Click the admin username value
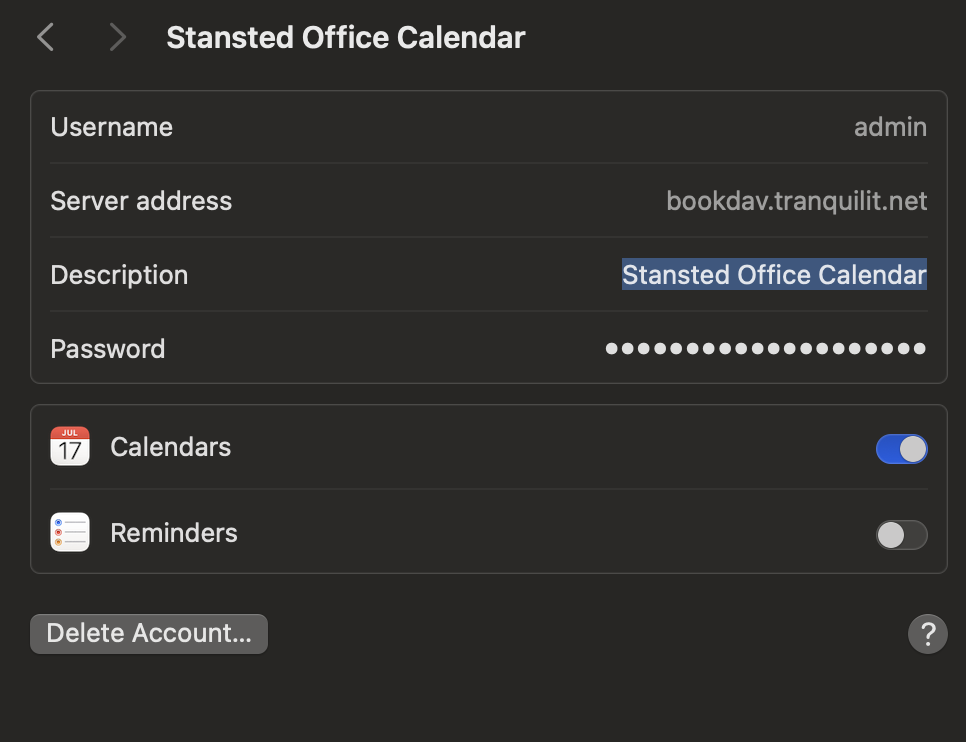966x742 pixels. coord(890,128)
